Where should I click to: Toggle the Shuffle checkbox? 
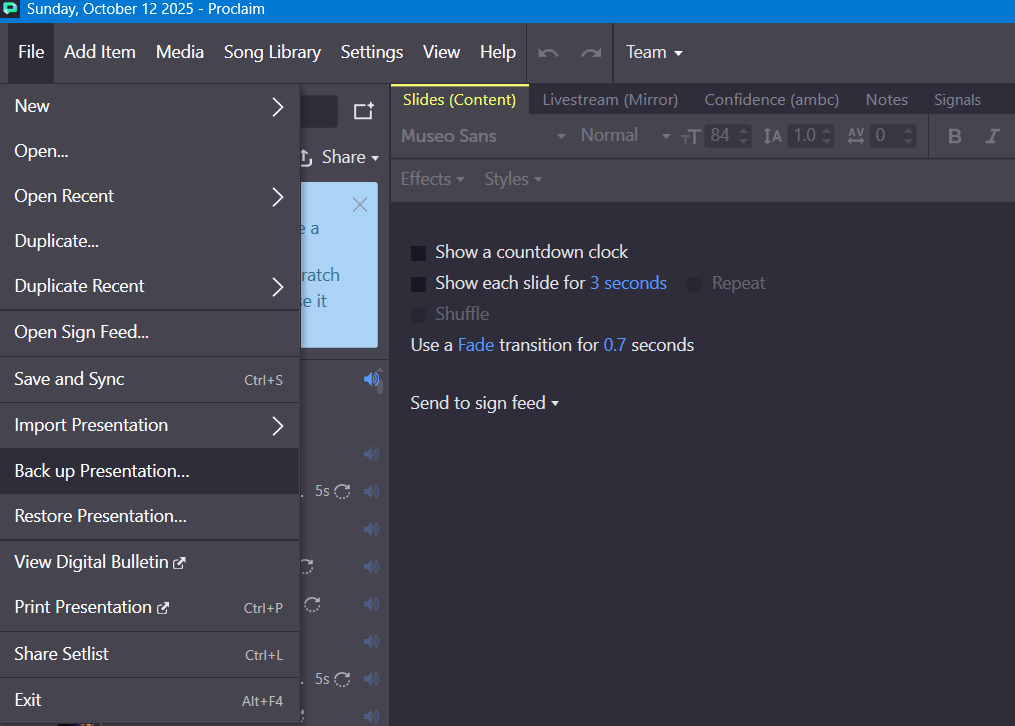(418, 315)
